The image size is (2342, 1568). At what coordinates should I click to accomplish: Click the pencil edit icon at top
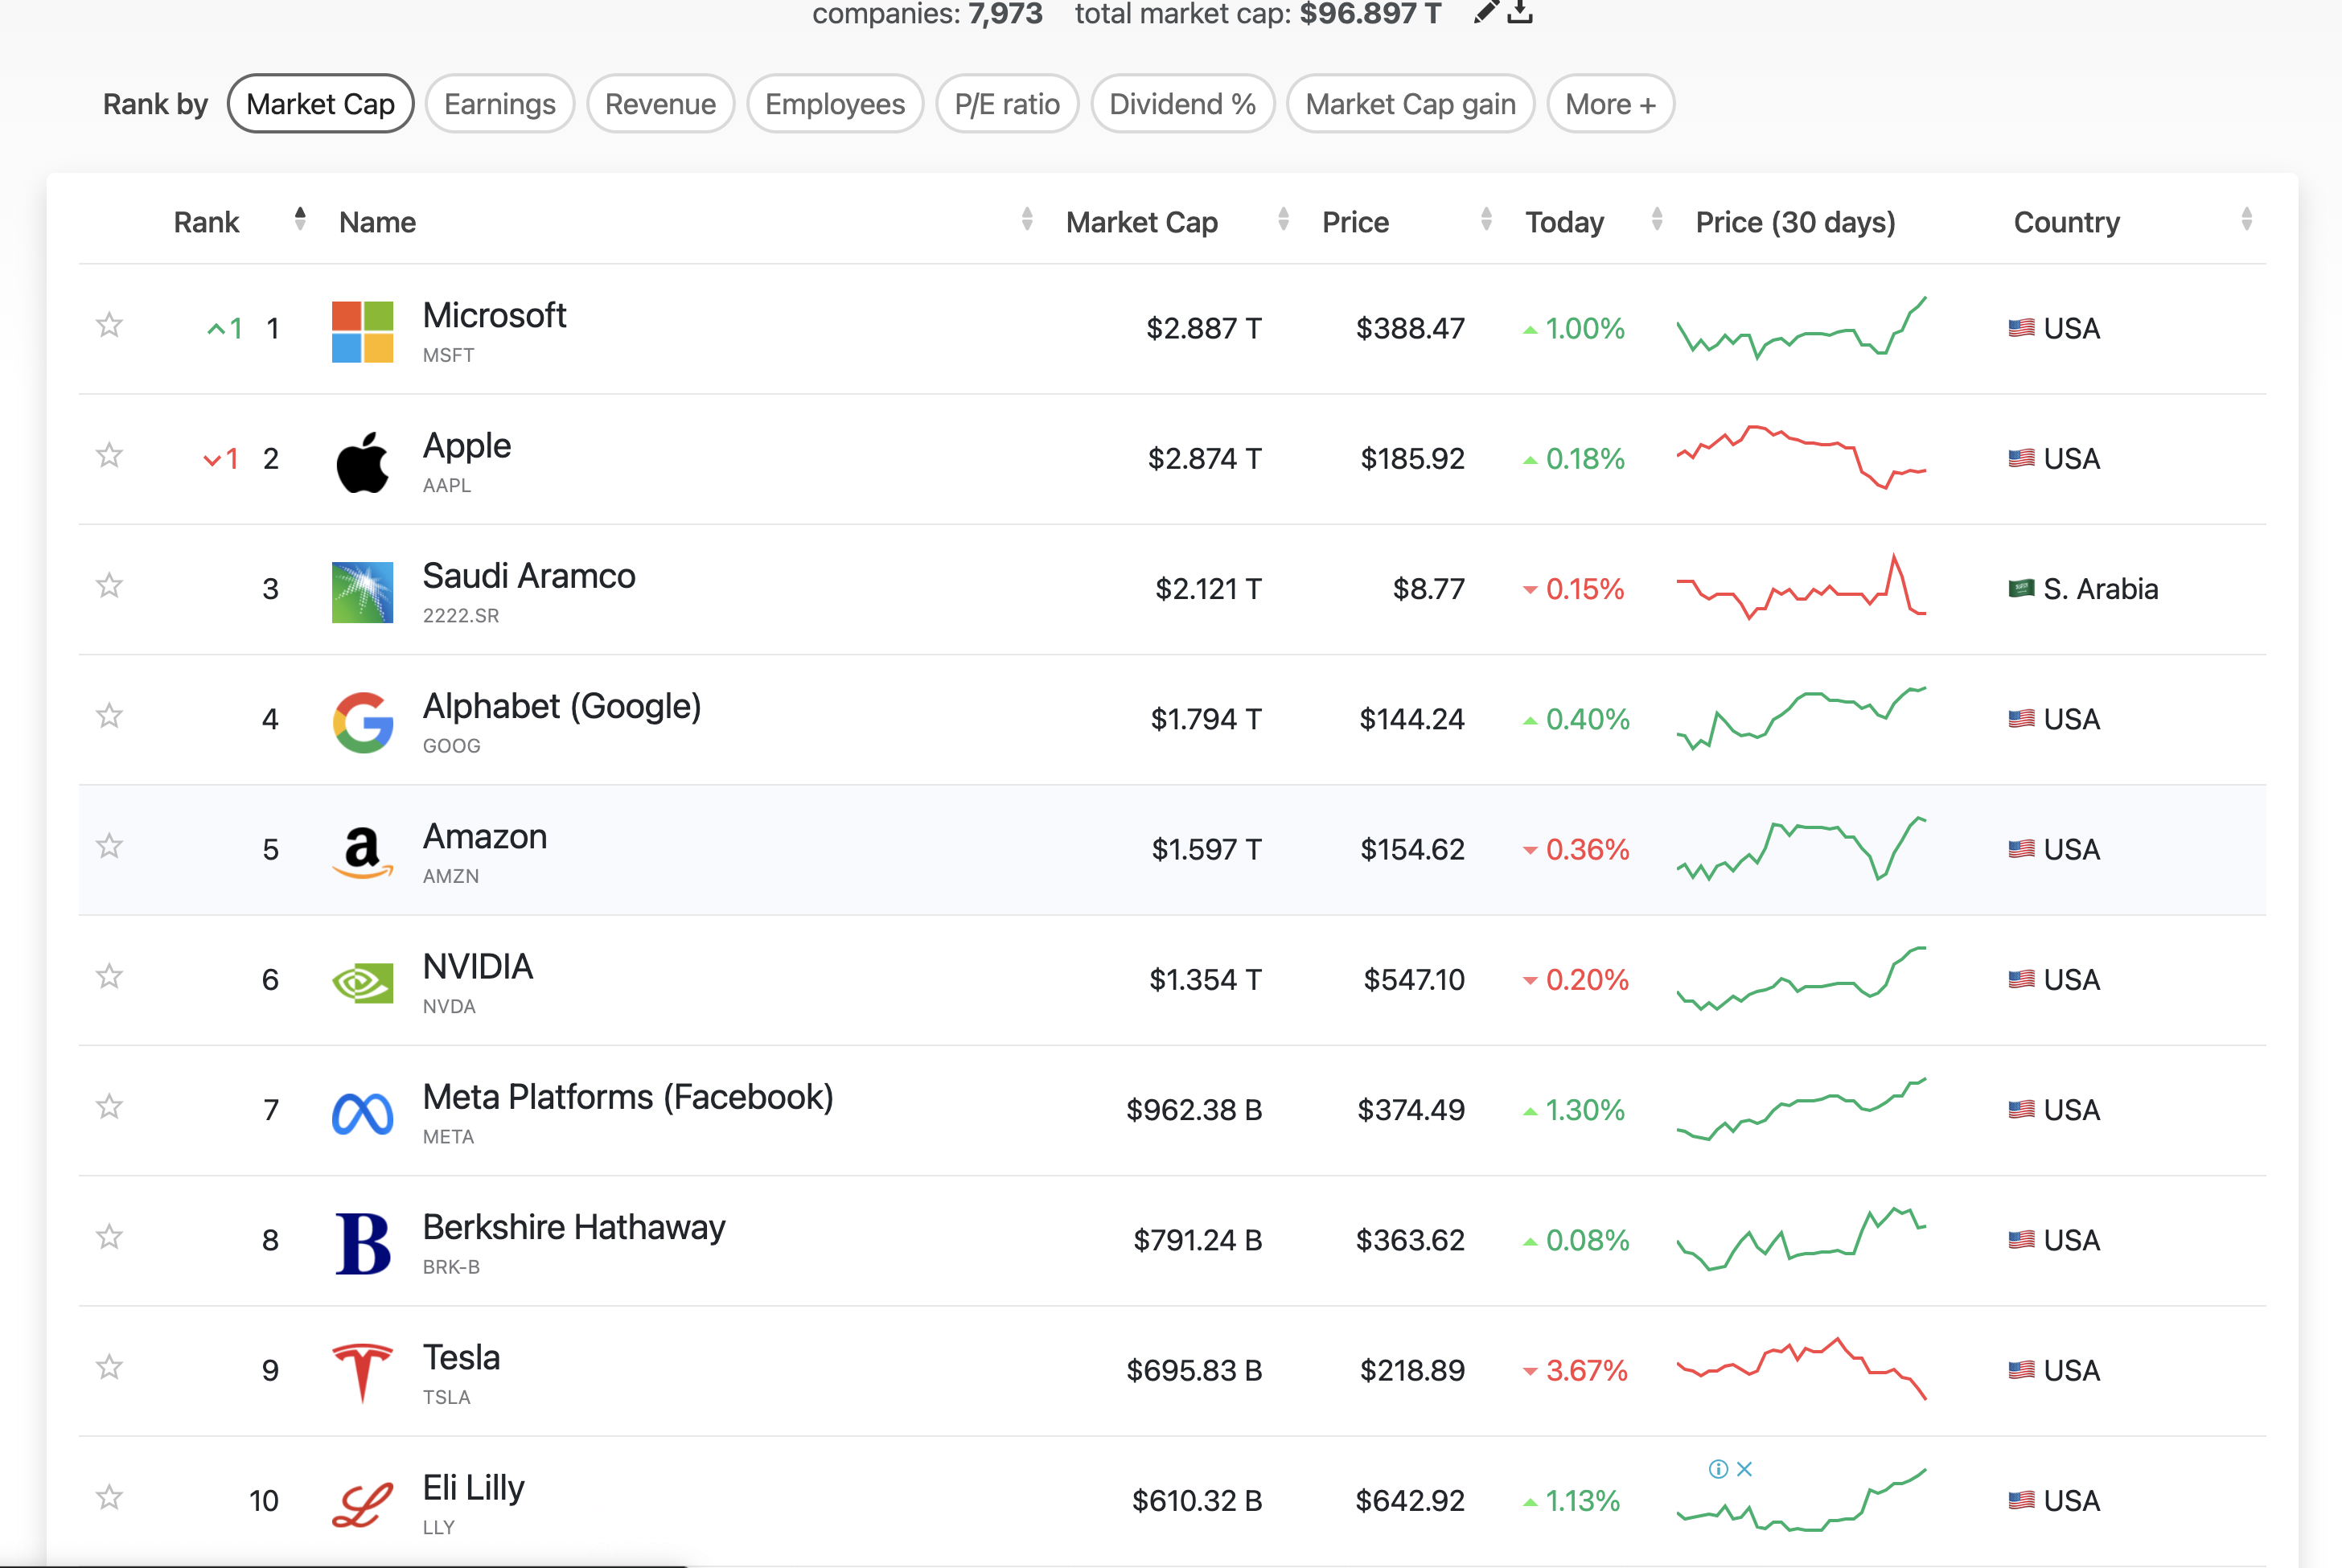1486,12
